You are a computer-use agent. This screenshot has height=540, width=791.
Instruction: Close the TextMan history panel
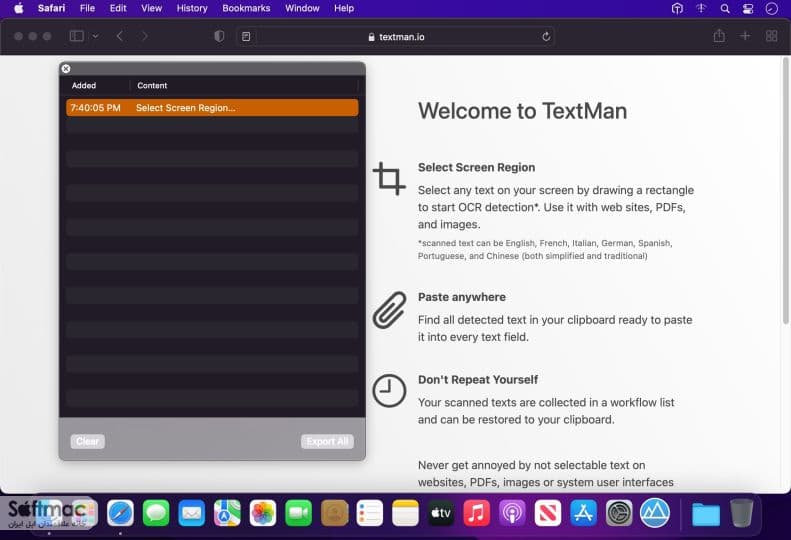(66, 69)
